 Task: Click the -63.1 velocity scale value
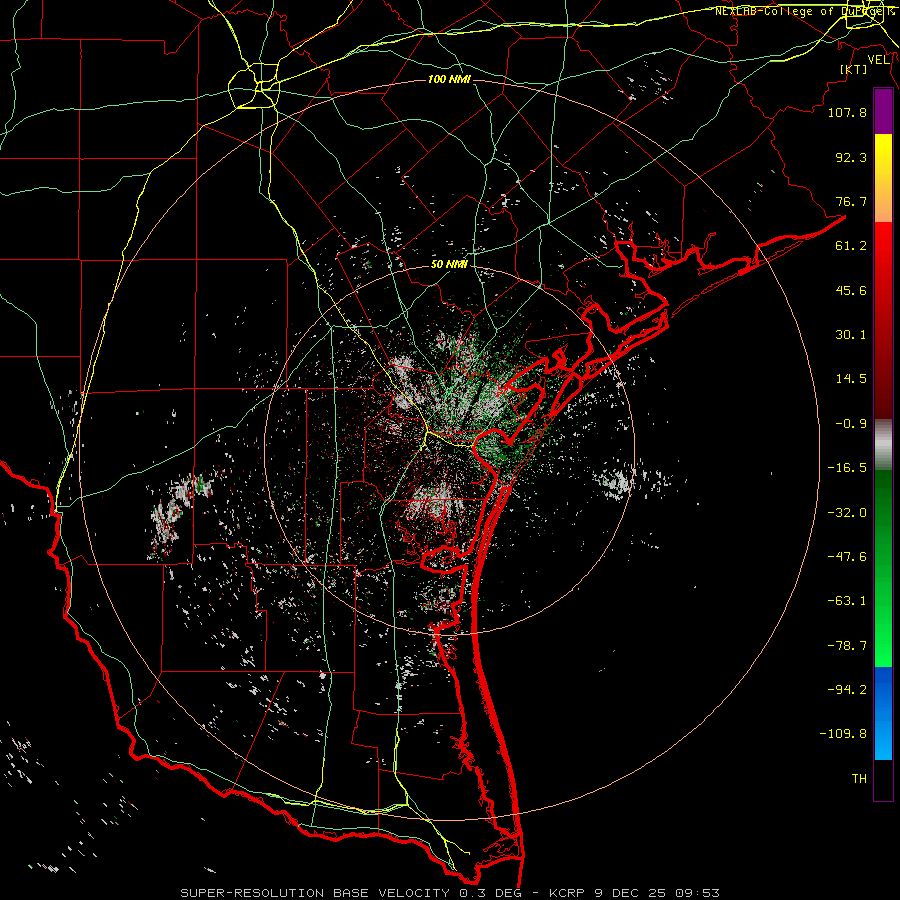(x=847, y=601)
